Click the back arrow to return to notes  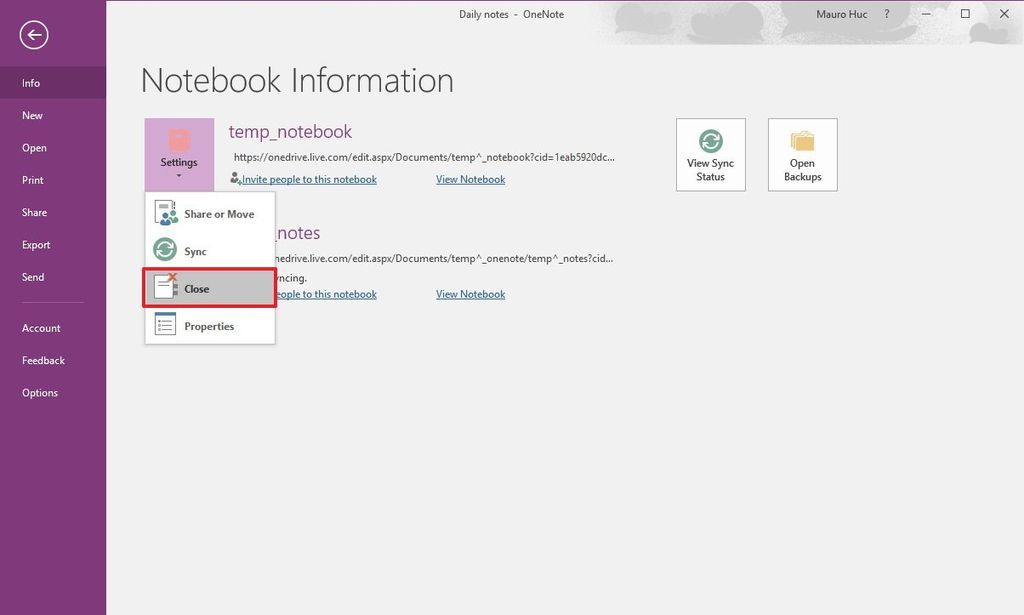[x=33, y=35]
